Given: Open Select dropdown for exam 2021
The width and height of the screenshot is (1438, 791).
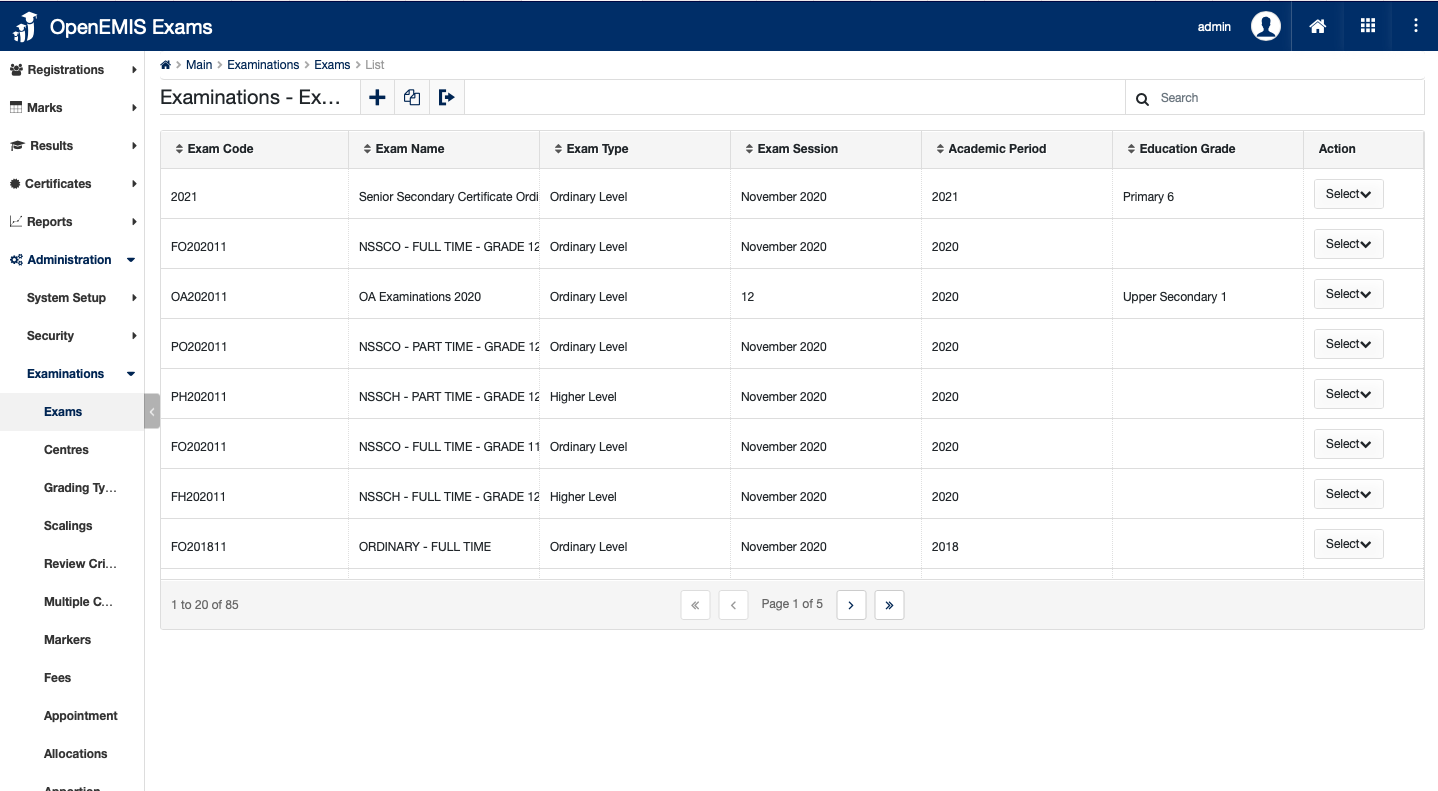Looking at the screenshot, I should (x=1348, y=194).
